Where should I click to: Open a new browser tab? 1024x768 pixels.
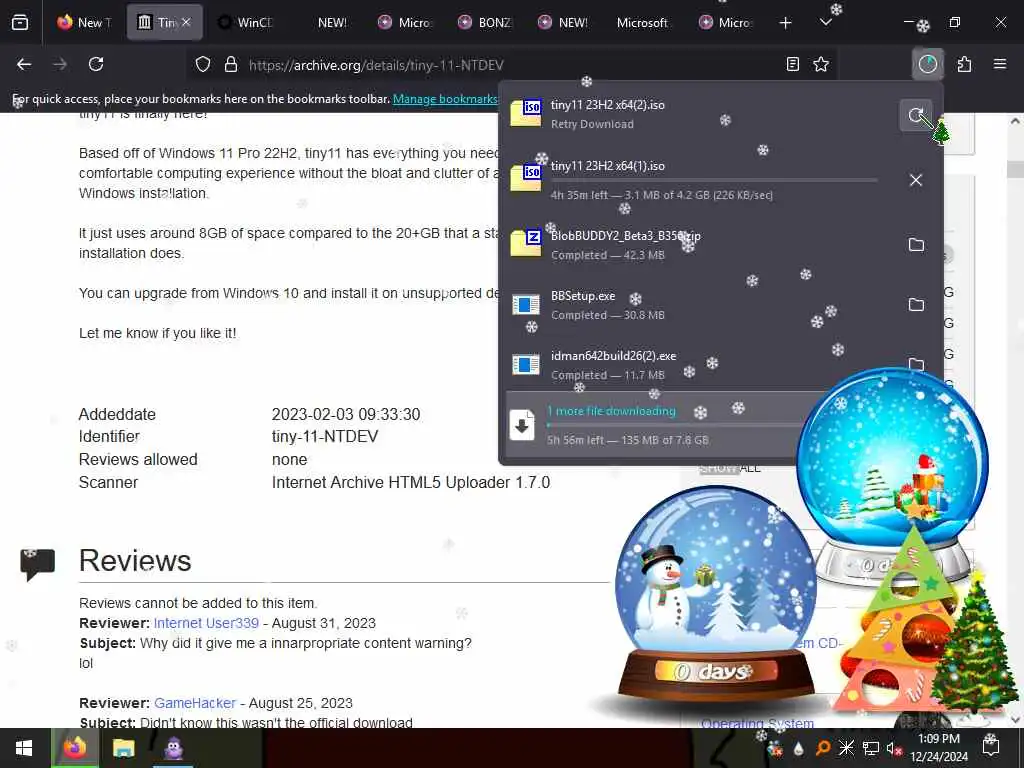tap(786, 23)
